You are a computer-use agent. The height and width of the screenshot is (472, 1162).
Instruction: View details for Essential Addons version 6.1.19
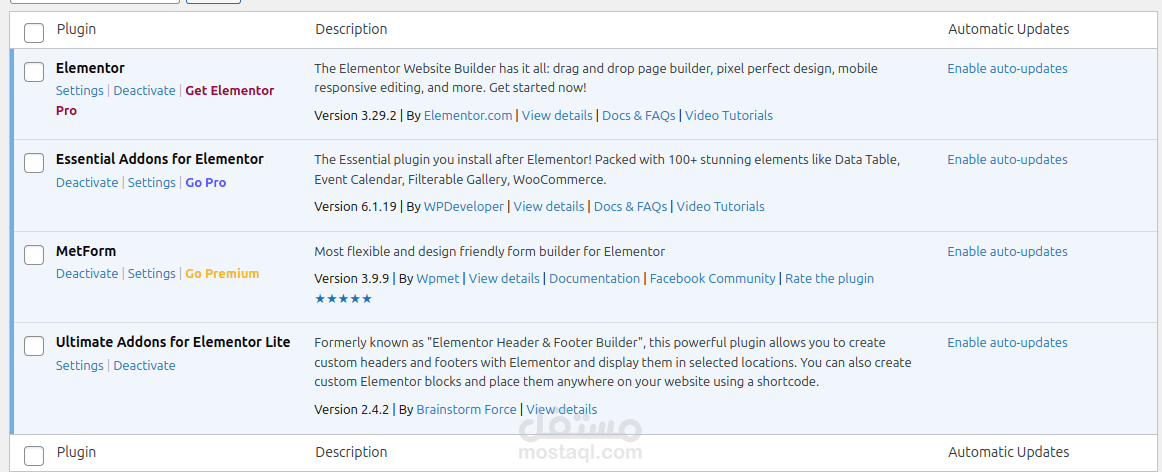pyautogui.click(x=549, y=207)
